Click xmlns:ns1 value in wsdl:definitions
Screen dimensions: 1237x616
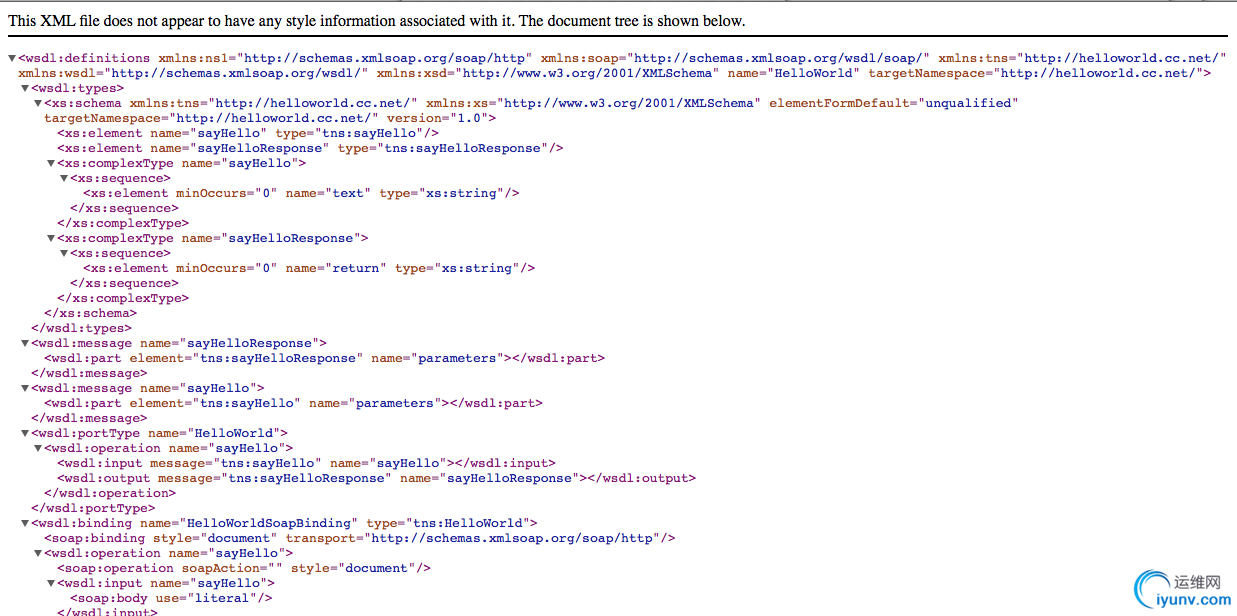[385, 58]
